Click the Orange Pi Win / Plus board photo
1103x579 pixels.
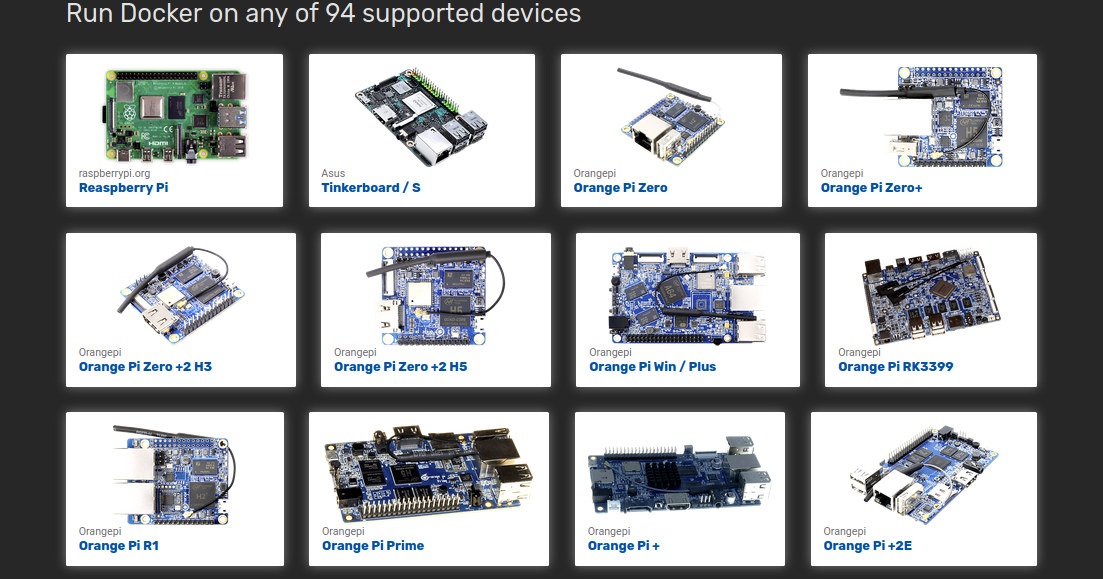pos(687,295)
